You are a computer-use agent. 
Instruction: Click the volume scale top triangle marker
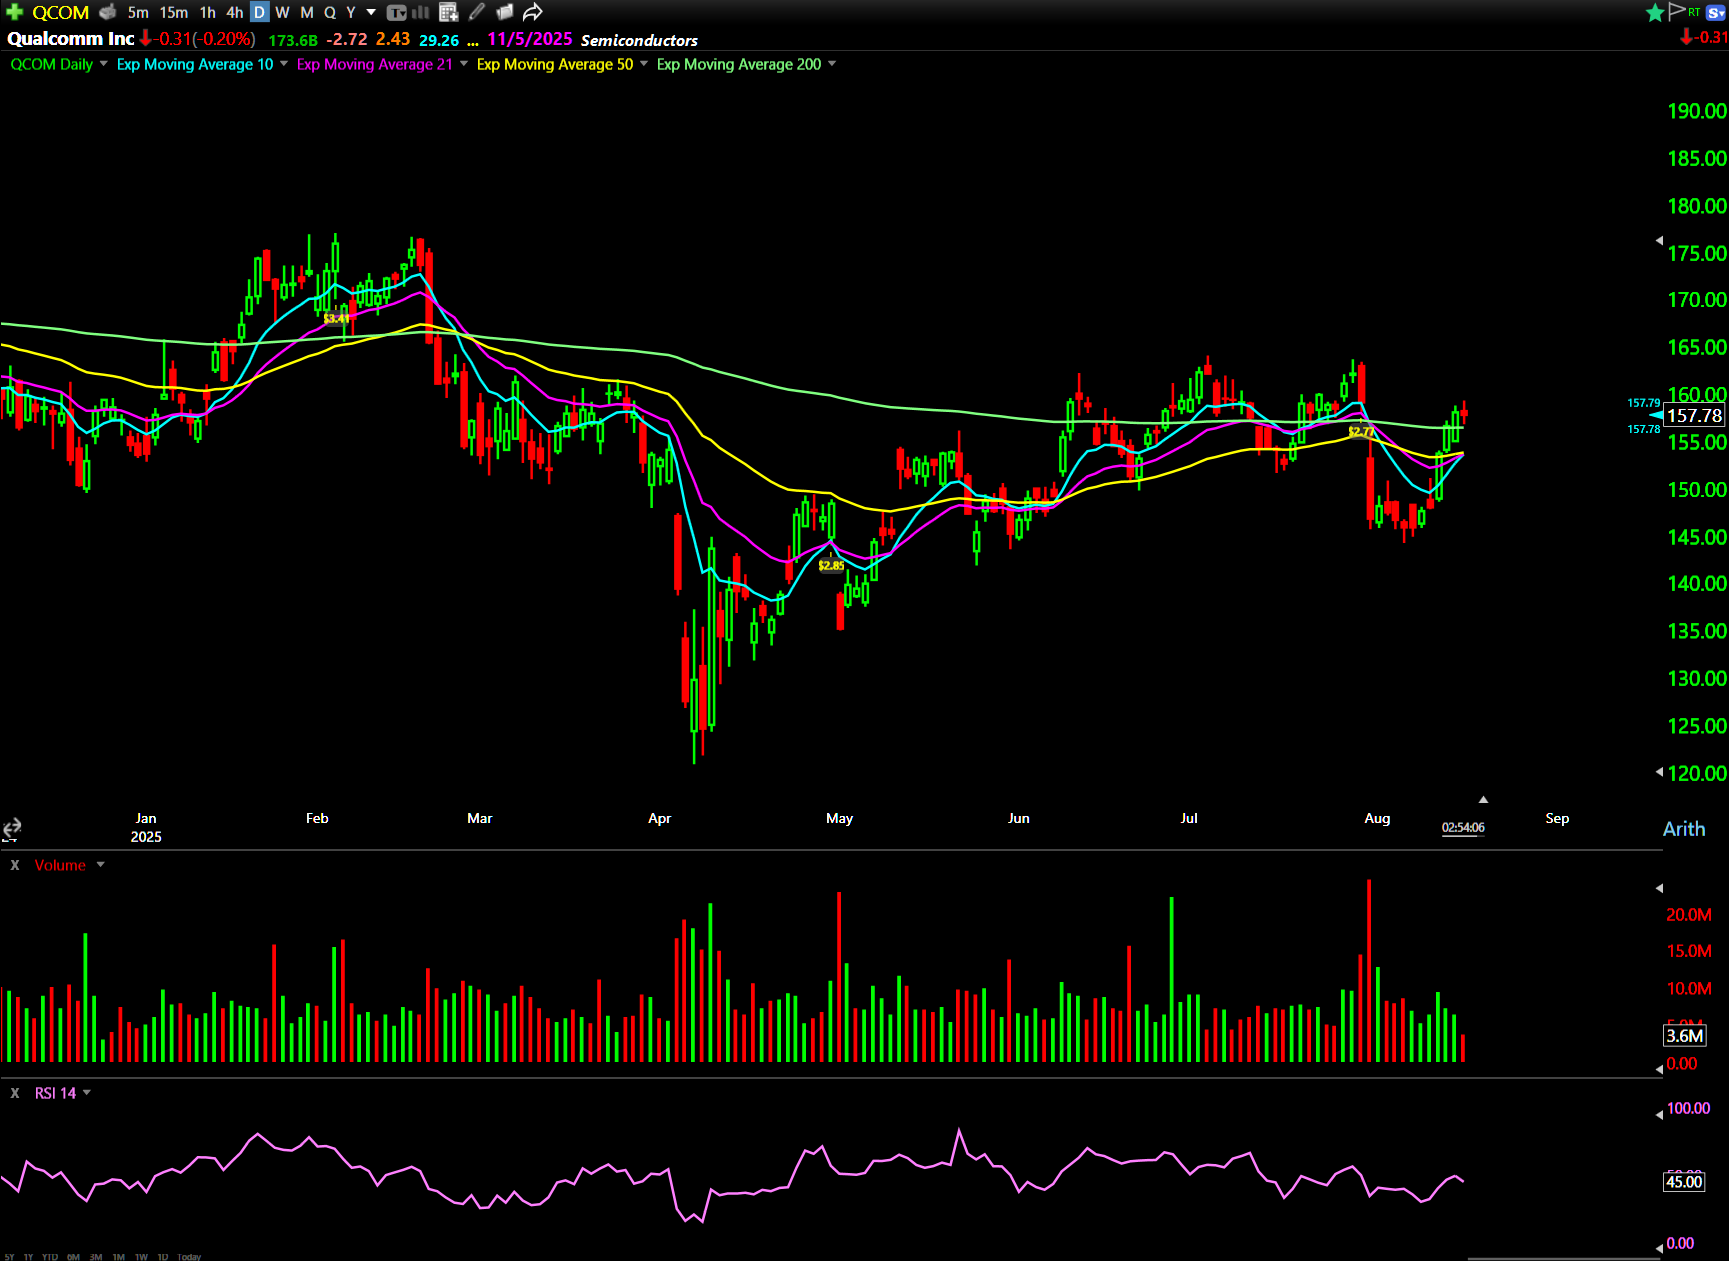click(1660, 888)
